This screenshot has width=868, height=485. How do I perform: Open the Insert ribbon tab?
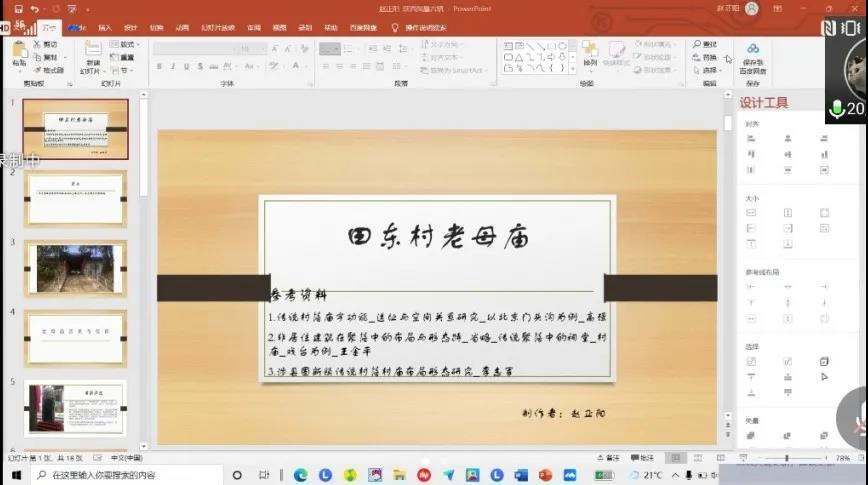tap(104, 28)
